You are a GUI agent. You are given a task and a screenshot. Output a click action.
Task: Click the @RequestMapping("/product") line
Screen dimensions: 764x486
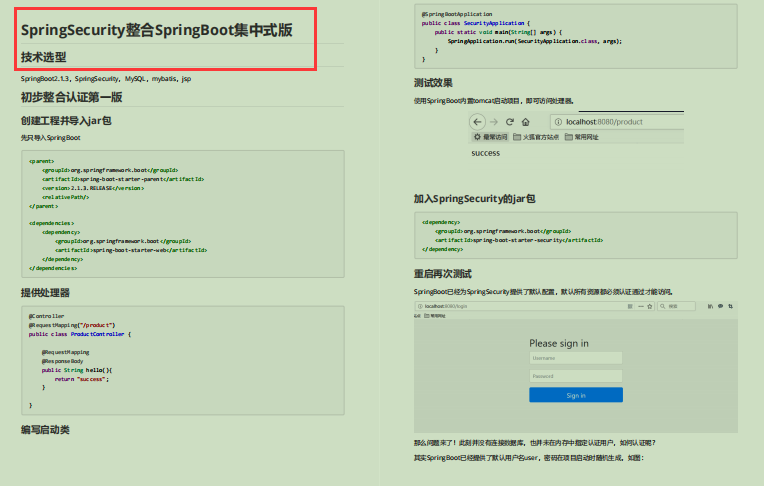tap(72, 325)
